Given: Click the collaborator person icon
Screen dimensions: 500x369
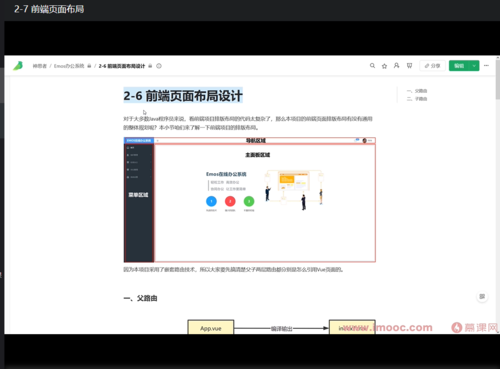Looking at the screenshot, I should [x=396, y=66].
